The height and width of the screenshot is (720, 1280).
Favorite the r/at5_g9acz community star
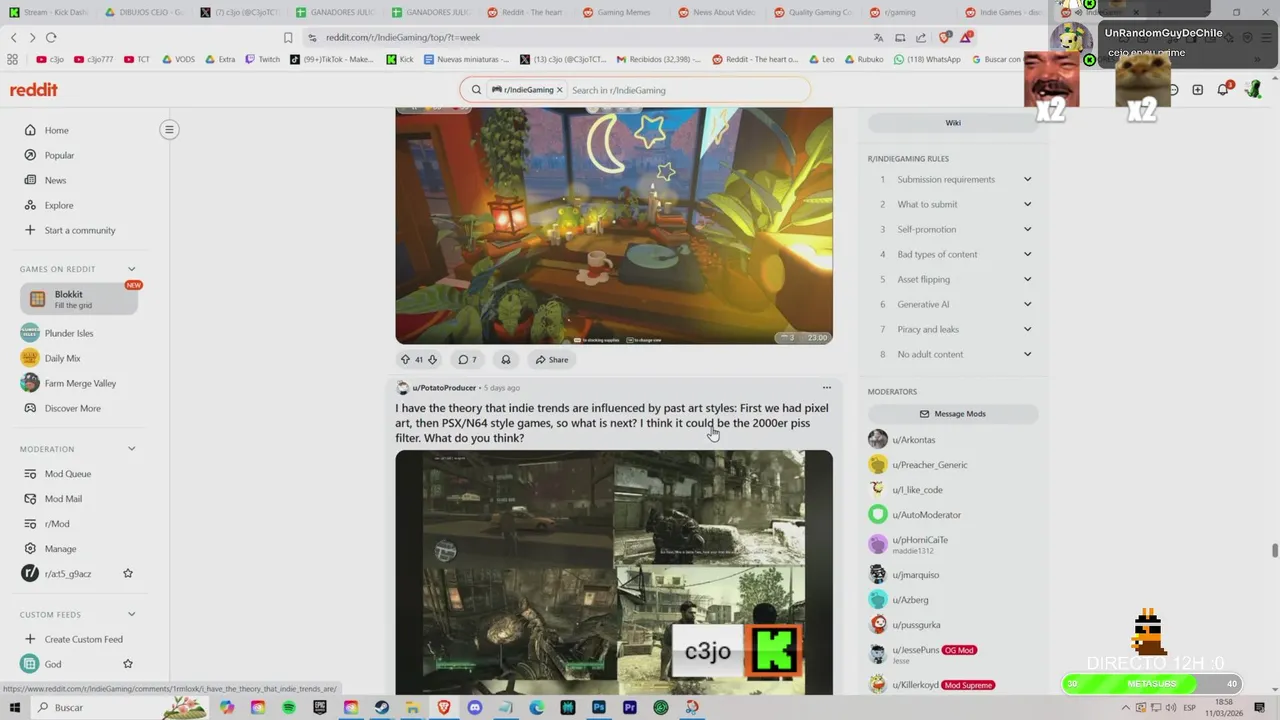click(x=128, y=574)
